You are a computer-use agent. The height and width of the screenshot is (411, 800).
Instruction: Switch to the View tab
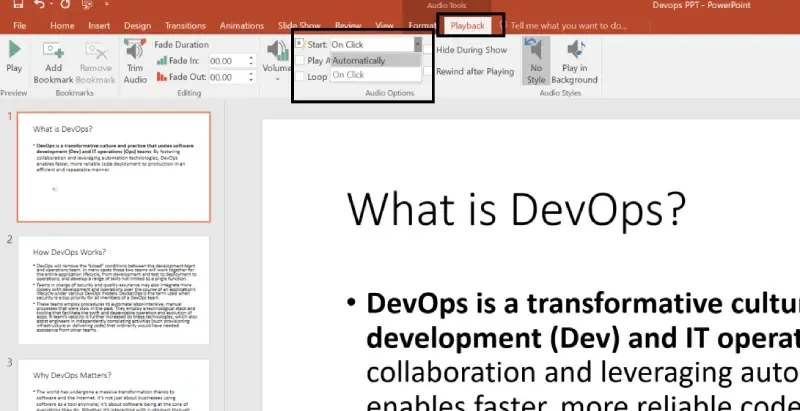tap(384, 25)
